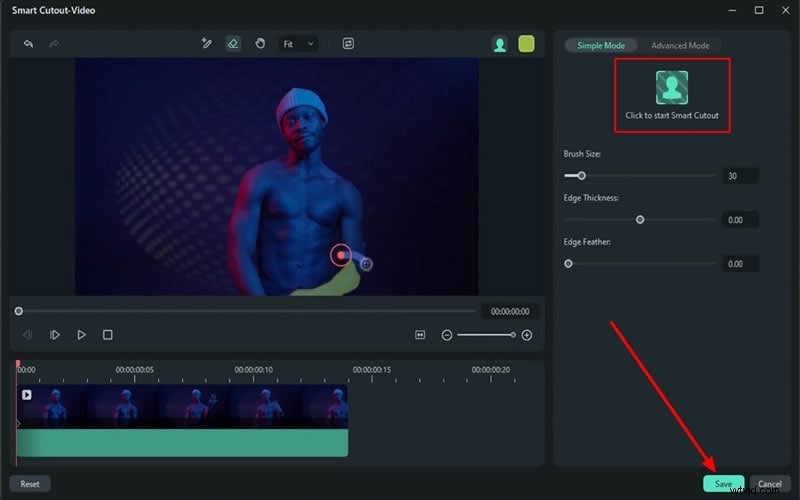Click the Brush Size value field
Screen dimensions: 800x500
(x=740, y=176)
